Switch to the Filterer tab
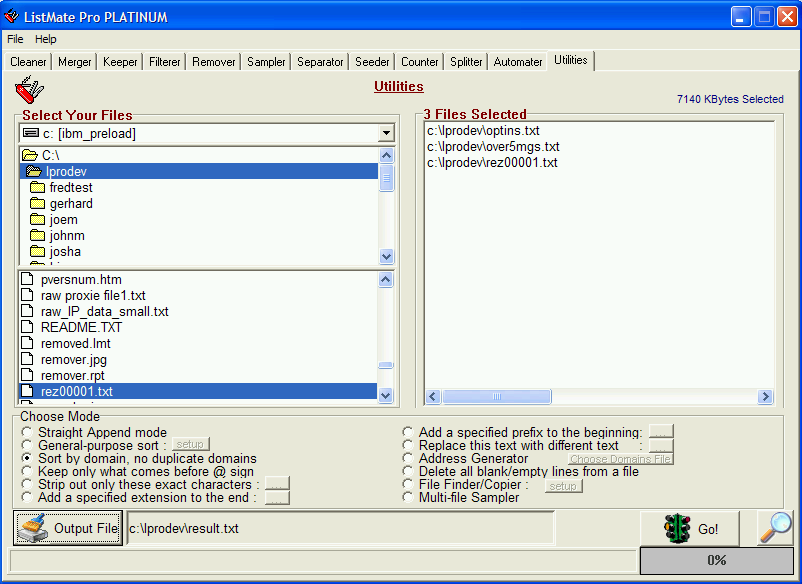Viewport: 802px width, 584px height. coord(165,62)
